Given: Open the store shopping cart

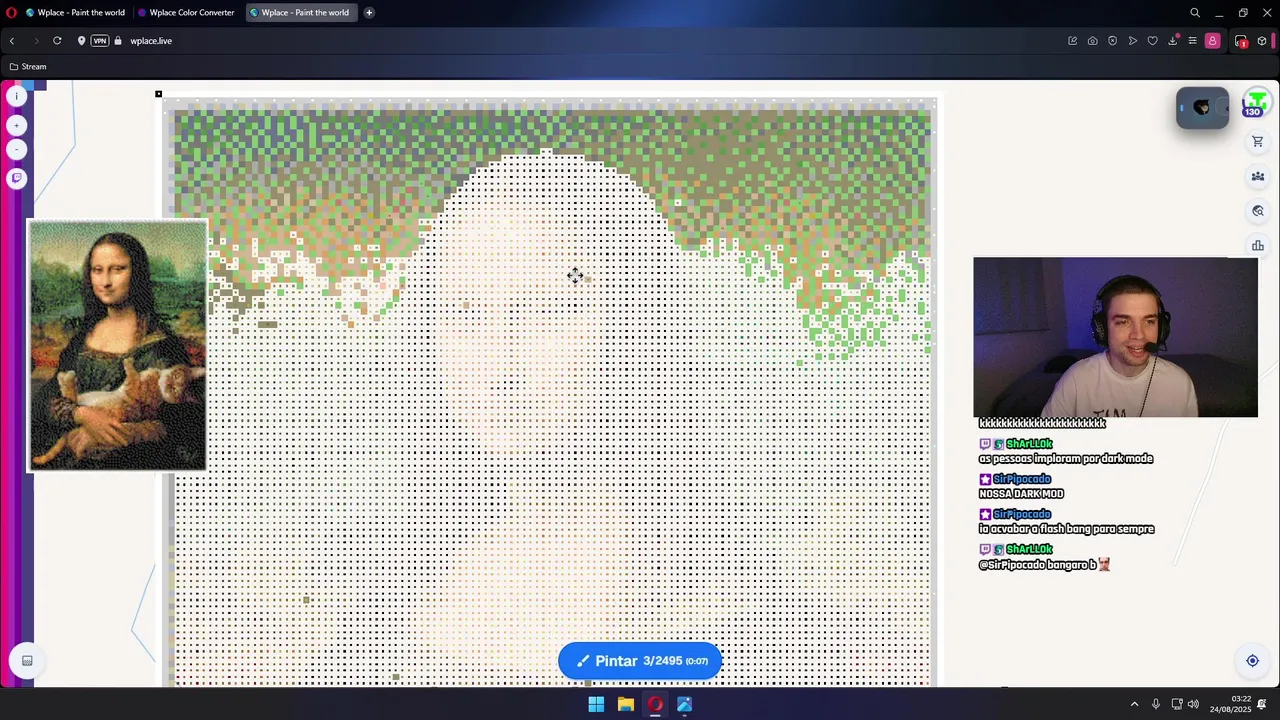Looking at the screenshot, I should click(x=1258, y=142).
